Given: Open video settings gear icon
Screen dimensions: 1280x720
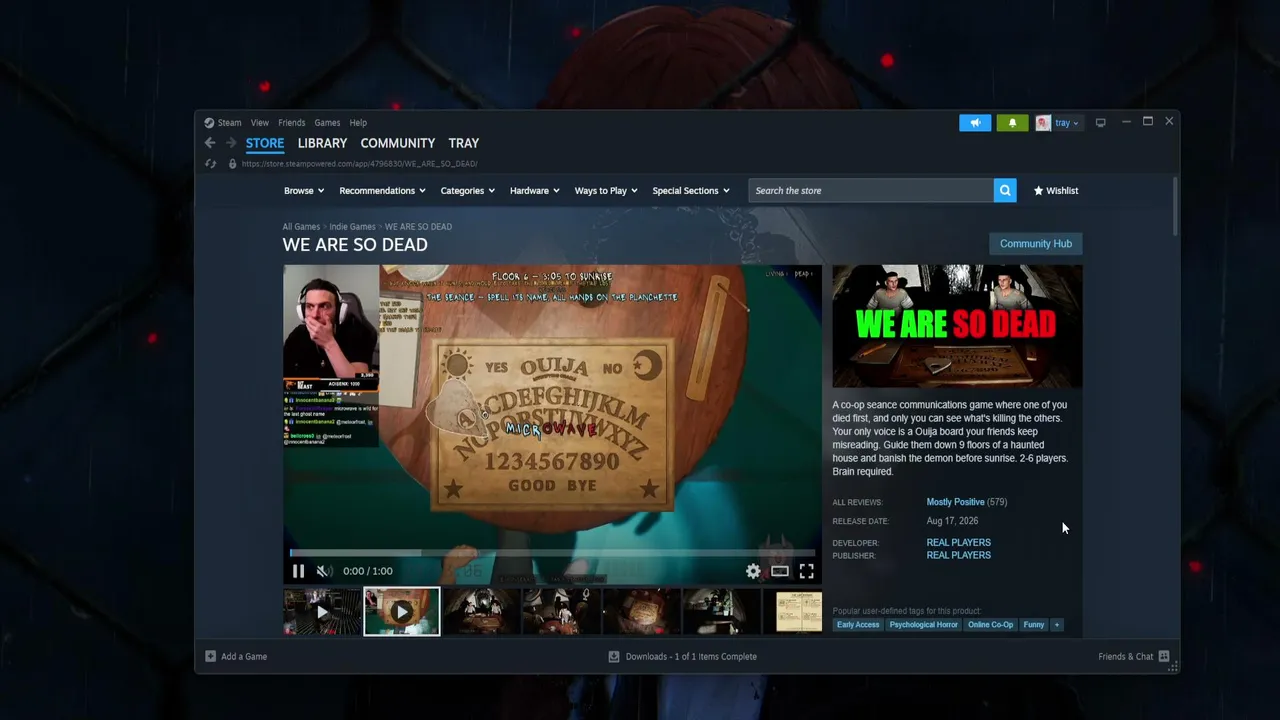Looking at the screenshot, I should [753, 571].
